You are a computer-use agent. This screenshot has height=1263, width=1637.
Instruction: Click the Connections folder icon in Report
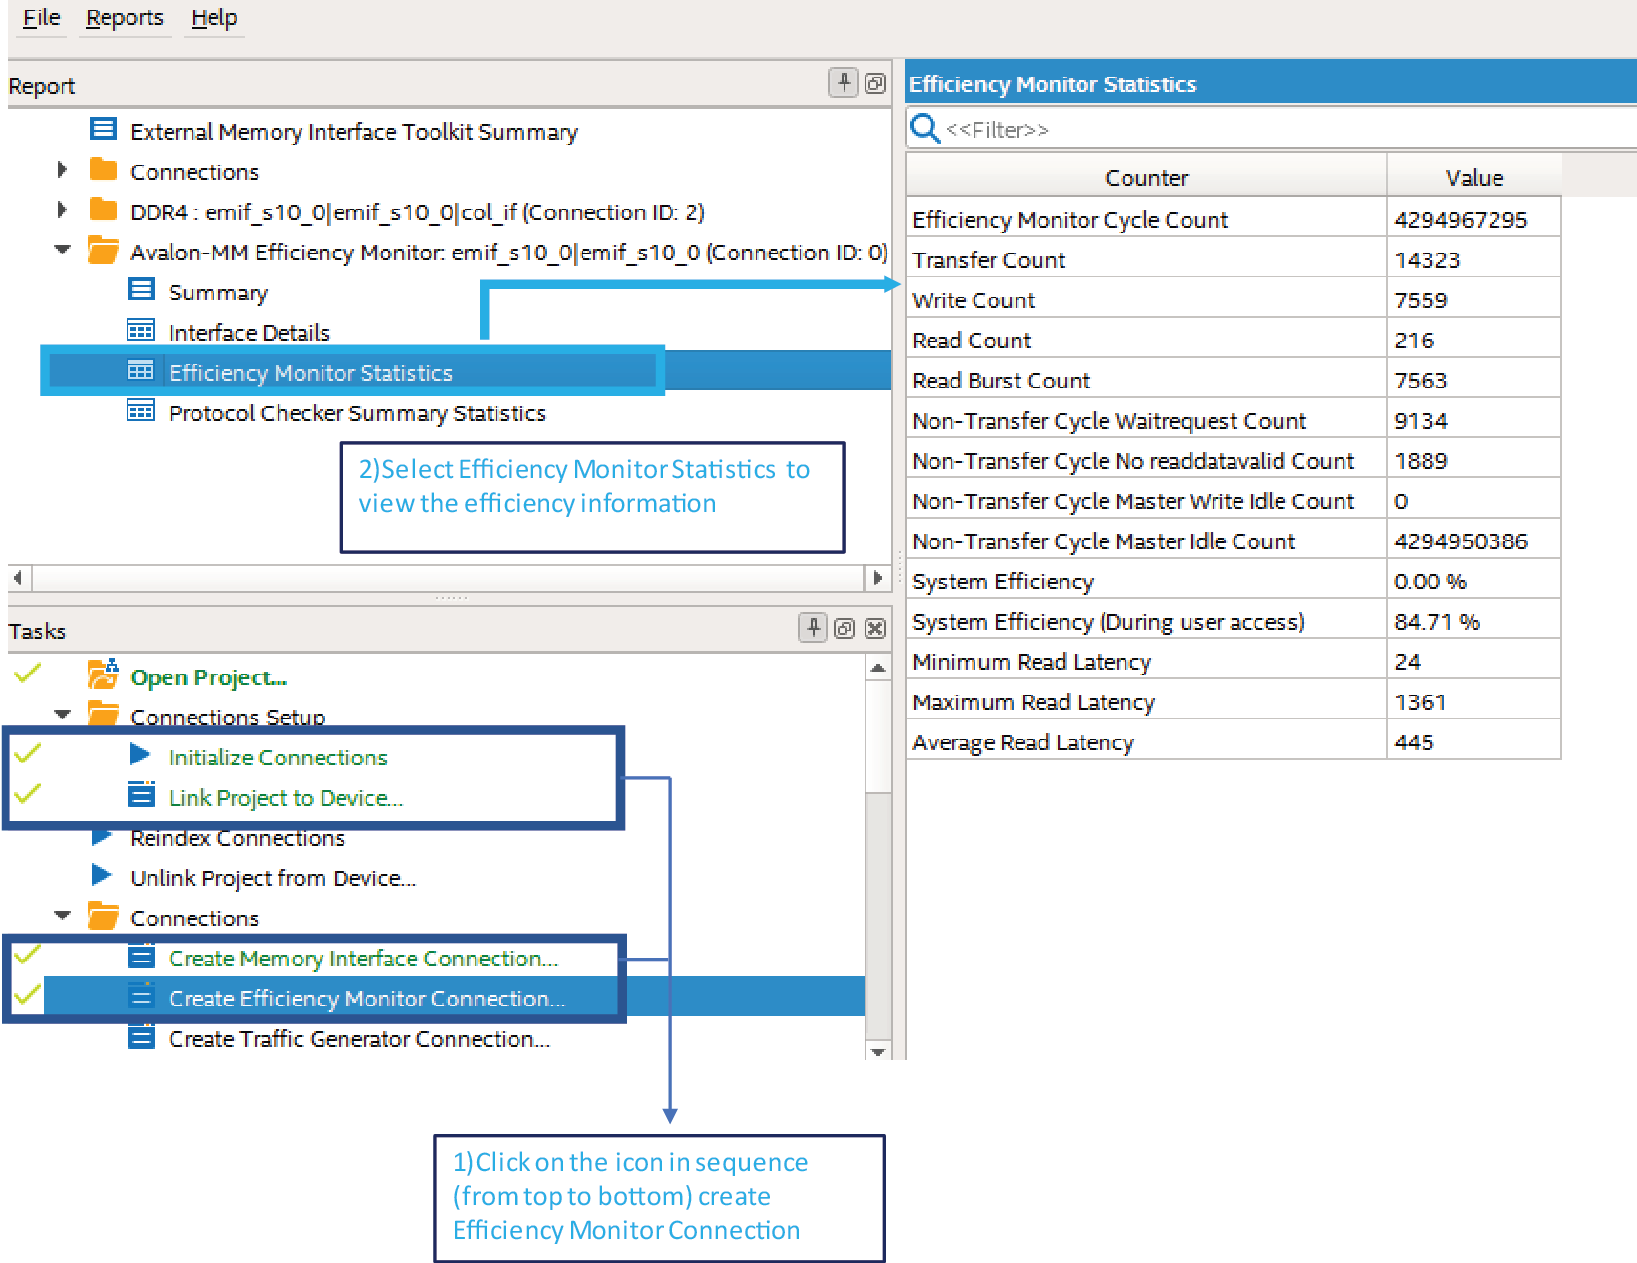coord(103,169)
